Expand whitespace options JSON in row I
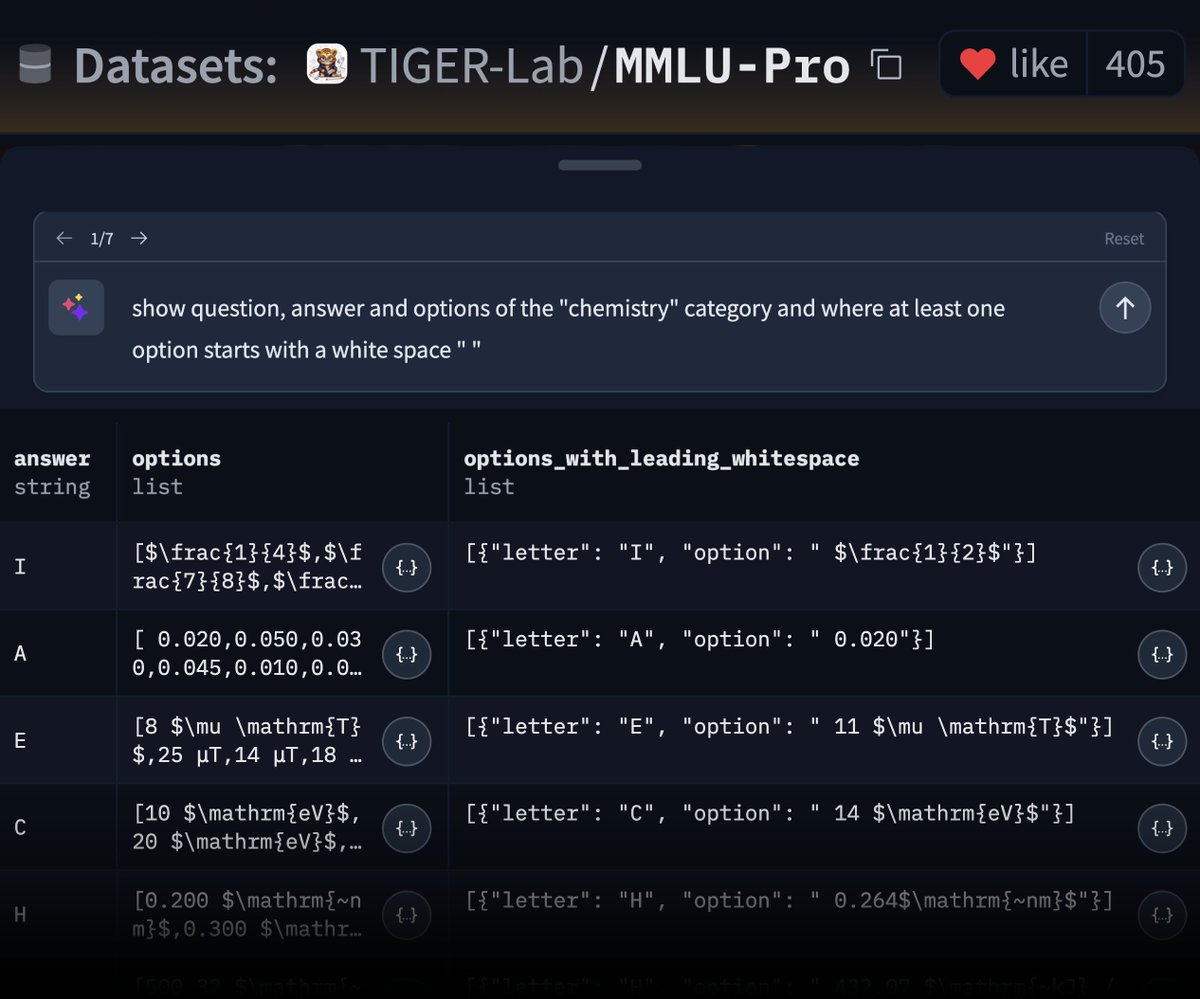This screenshot has height=999, width=1200. pyautogui.click(x=1162, y=568)
